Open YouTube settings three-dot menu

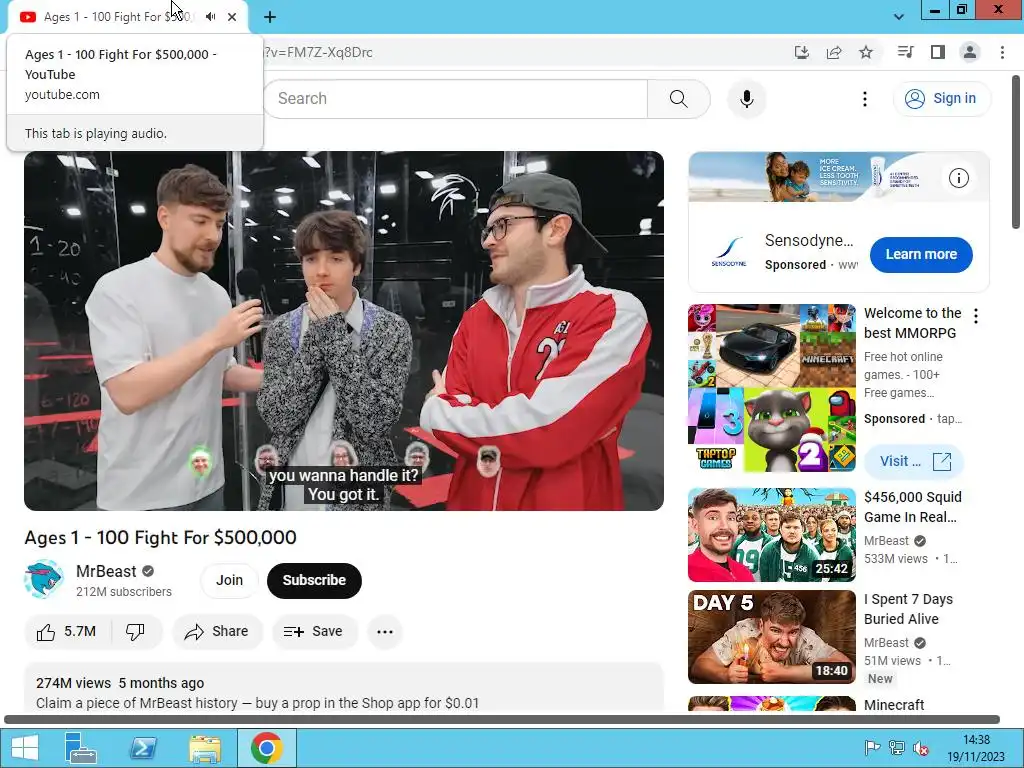point(865,99)
